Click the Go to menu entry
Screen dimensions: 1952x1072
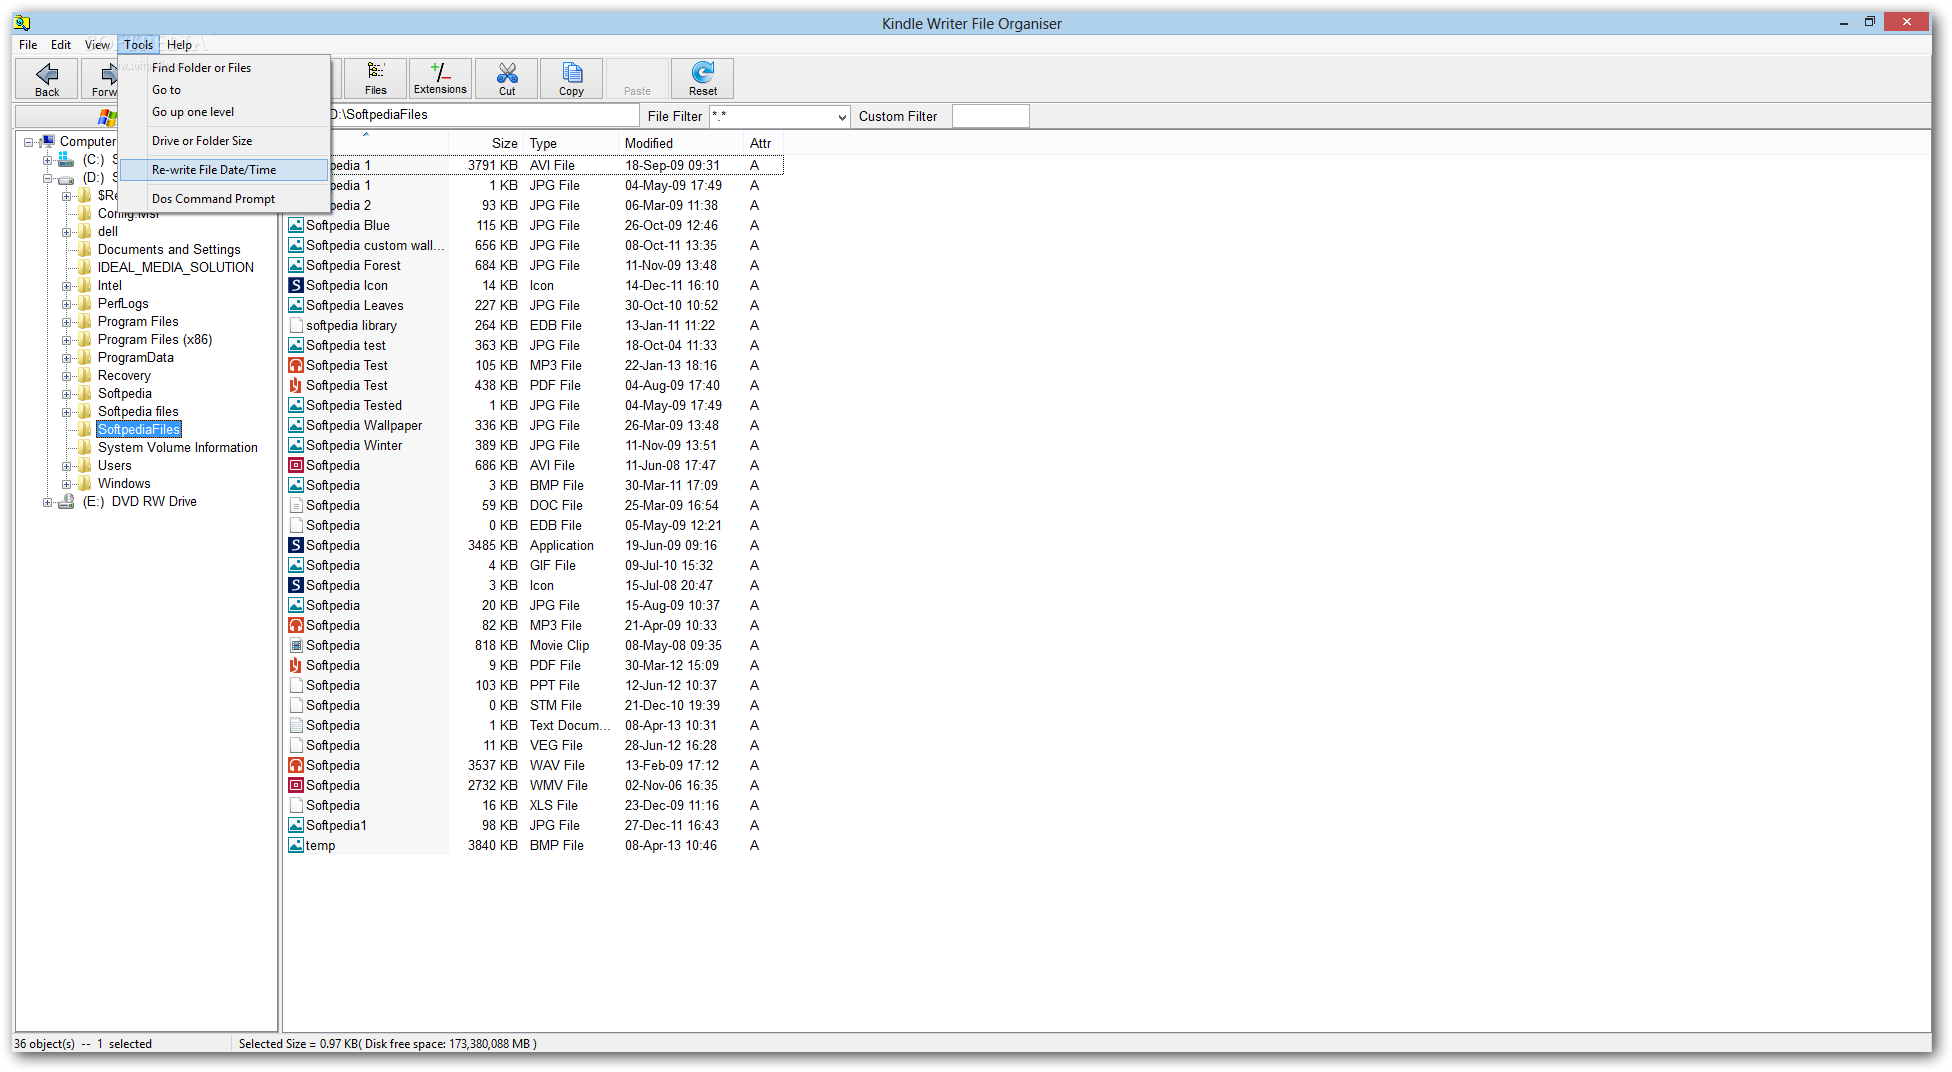point(224,90)
